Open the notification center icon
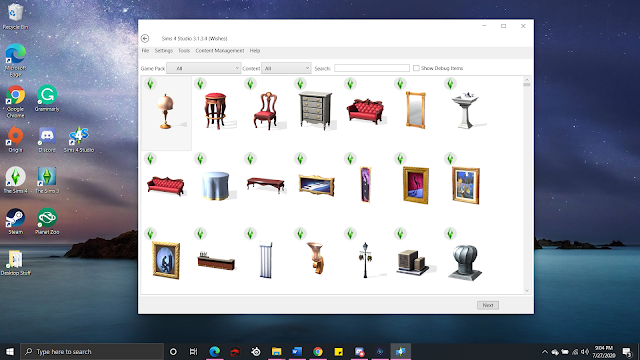640x360 pixels. (627, 351)
